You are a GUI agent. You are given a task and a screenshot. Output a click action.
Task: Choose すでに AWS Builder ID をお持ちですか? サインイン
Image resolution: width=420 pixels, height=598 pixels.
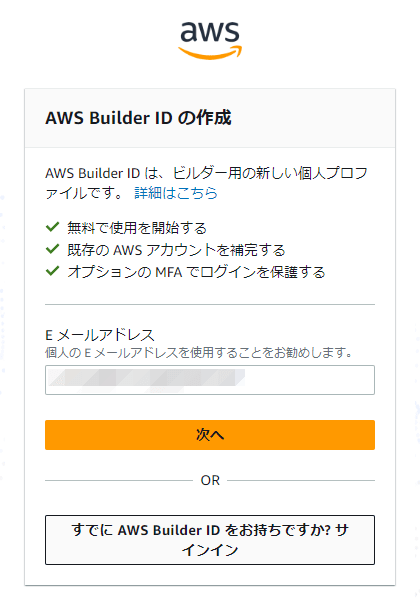point(210,540)
